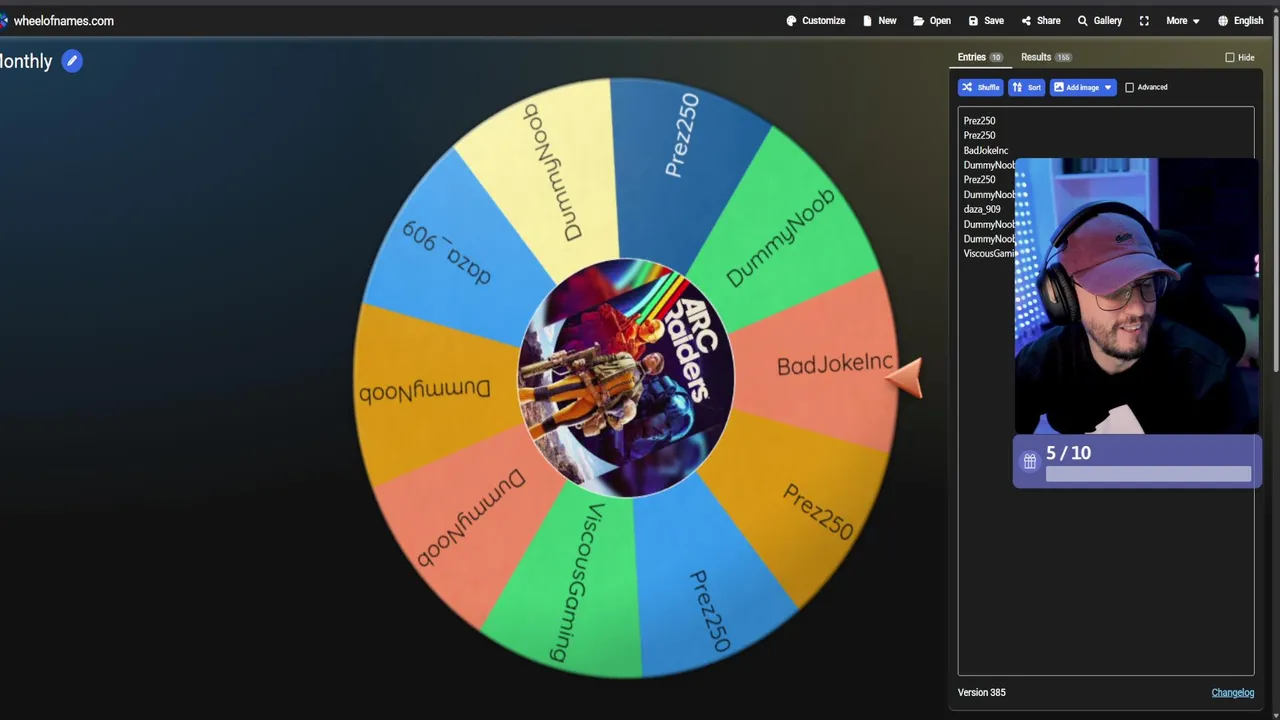Click the results count badge

coord(1063,57)
